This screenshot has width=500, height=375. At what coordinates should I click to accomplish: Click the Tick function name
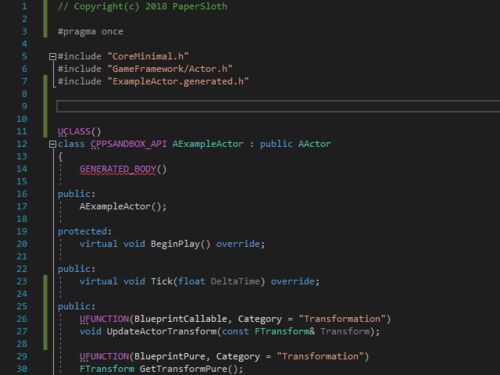pos(161,281)
